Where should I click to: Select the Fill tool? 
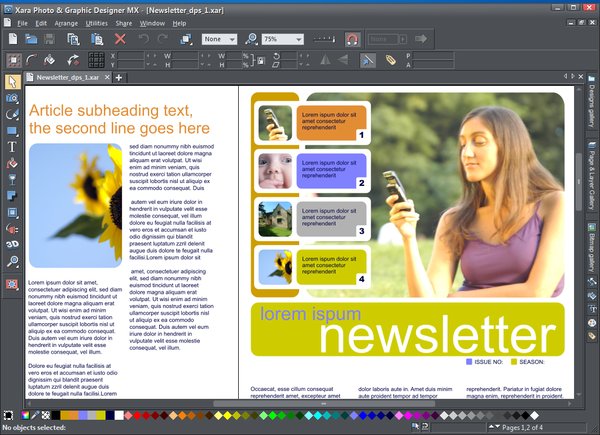[12, 163]
